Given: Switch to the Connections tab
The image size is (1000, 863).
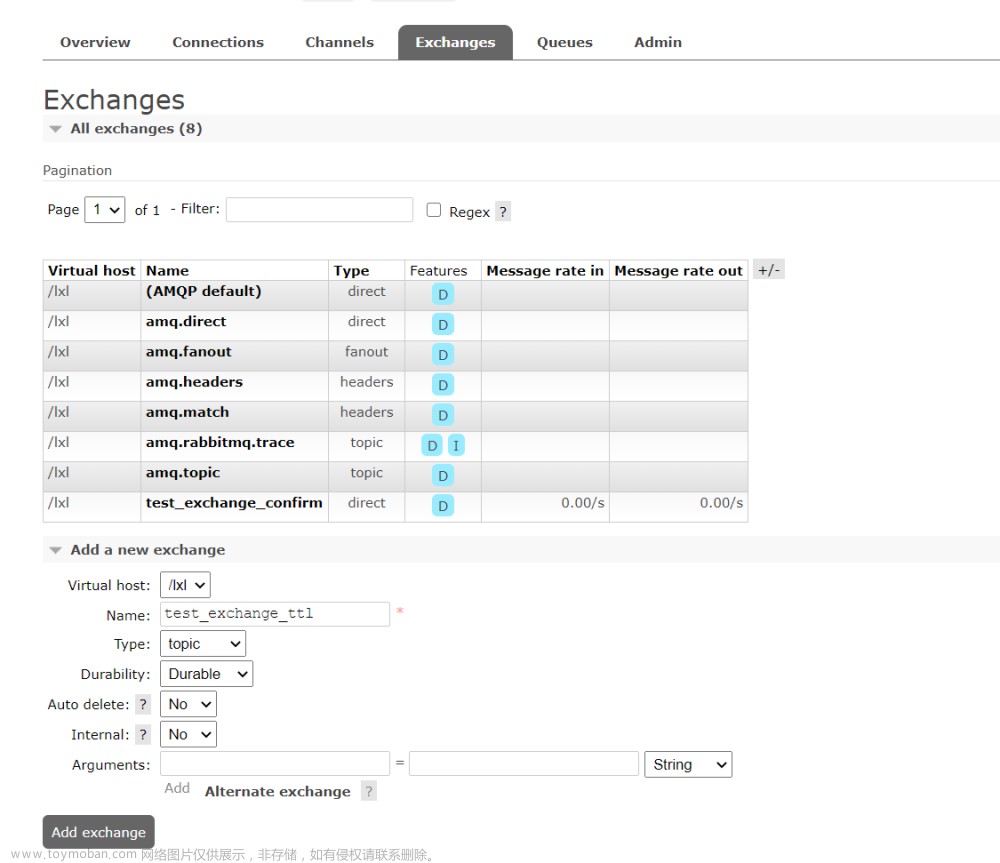Looking at the screenshot, I should click(x=217, y=42).
